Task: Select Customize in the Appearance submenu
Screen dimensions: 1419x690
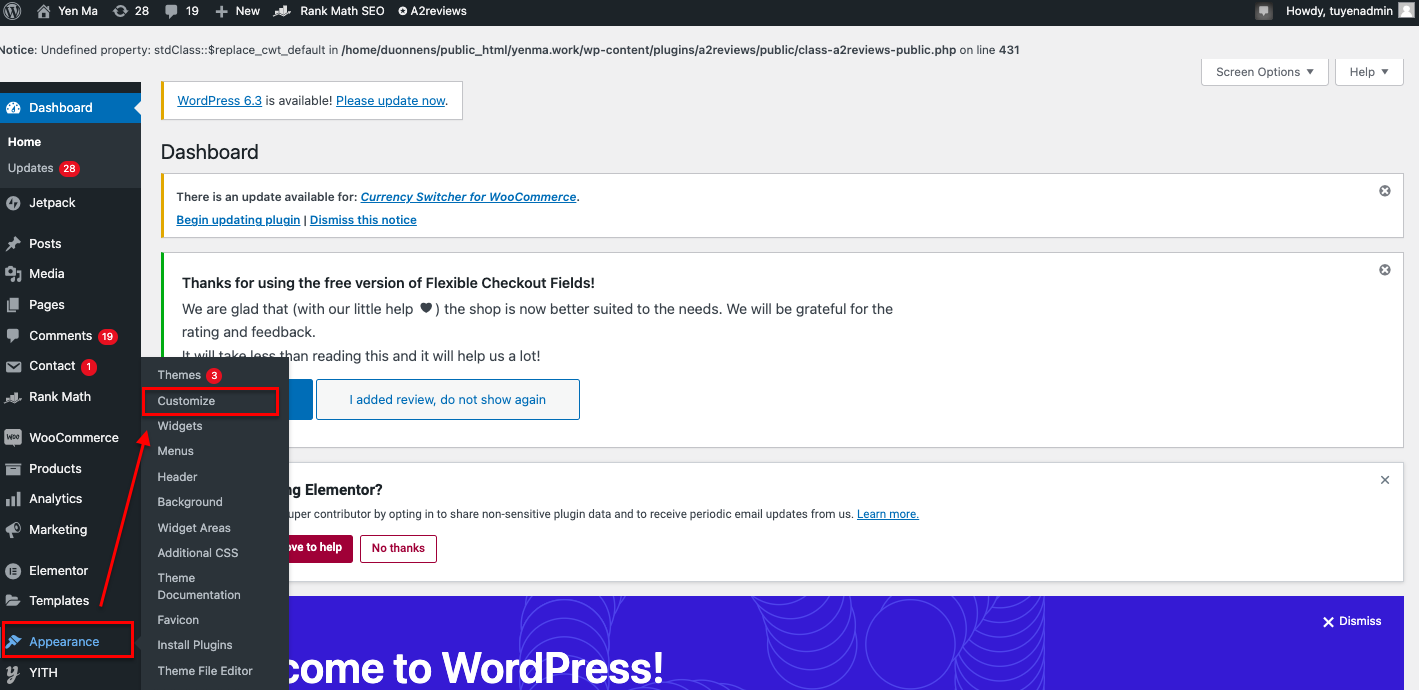Action: pos(187,400)
